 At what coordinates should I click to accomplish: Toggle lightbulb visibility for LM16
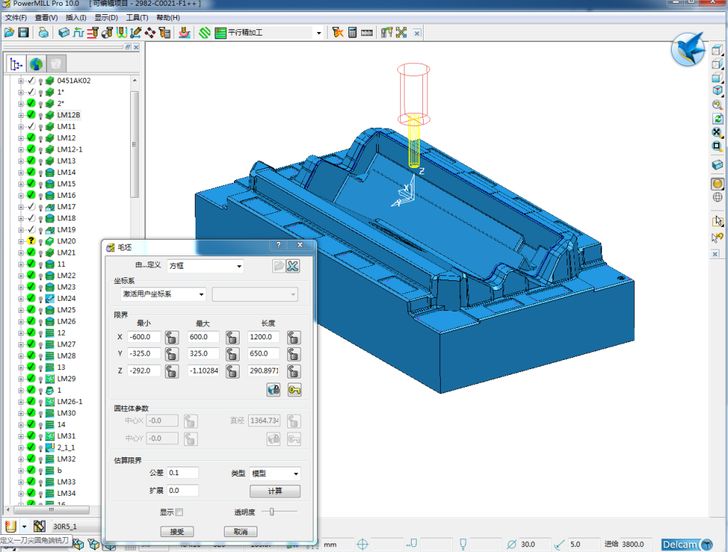(x=41, y=196)
